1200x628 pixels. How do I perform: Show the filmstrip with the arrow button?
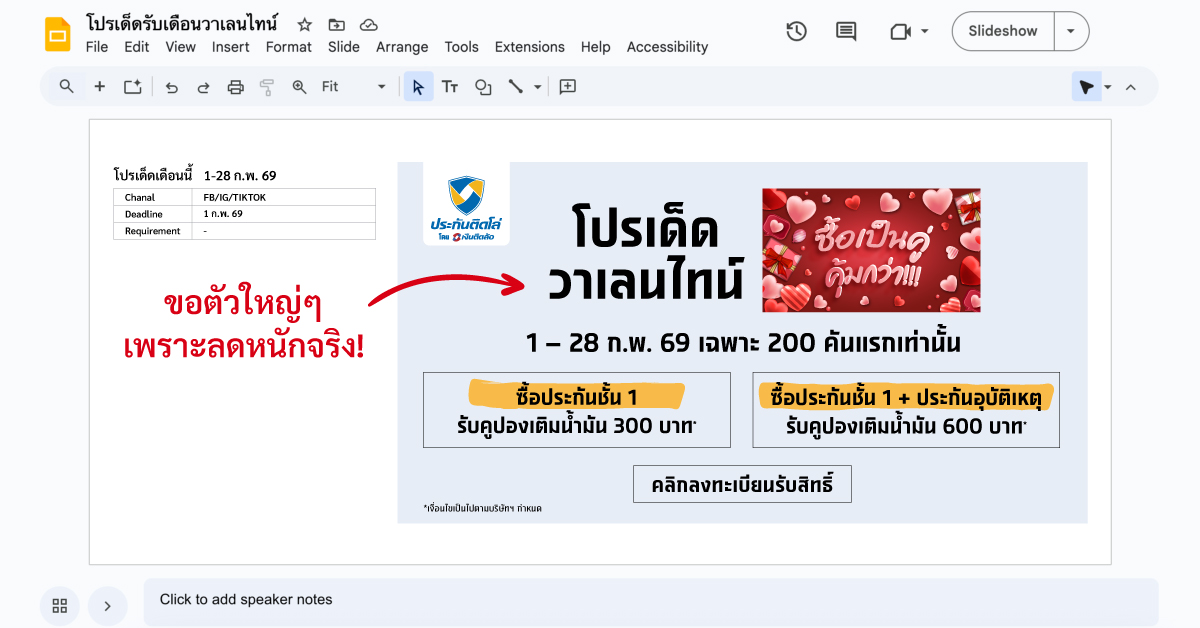[107, 605]
